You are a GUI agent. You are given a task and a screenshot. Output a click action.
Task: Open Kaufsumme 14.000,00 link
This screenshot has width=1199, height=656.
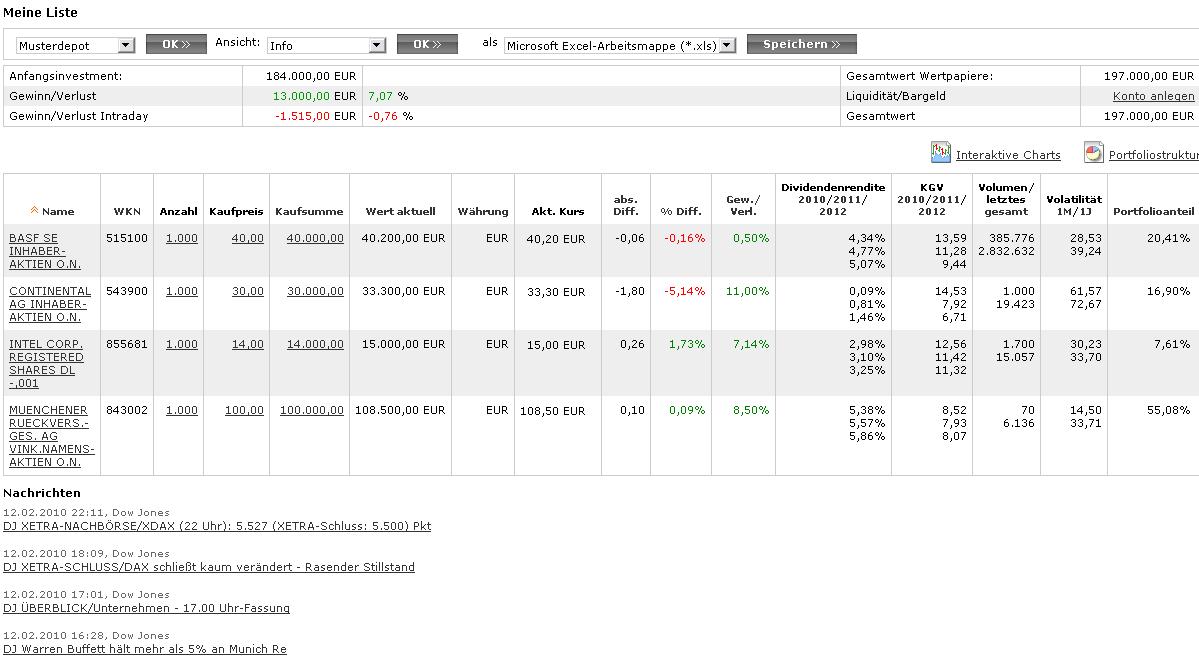coord(315,344)
